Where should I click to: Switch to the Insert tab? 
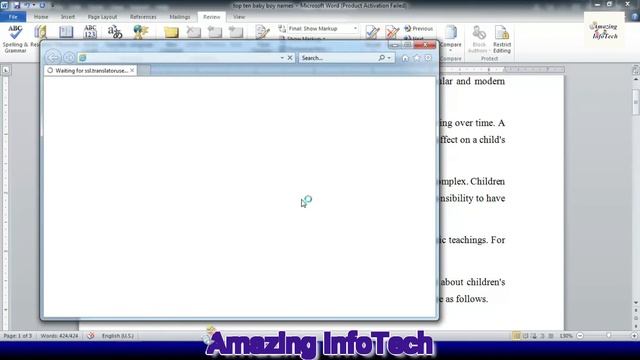68,17
